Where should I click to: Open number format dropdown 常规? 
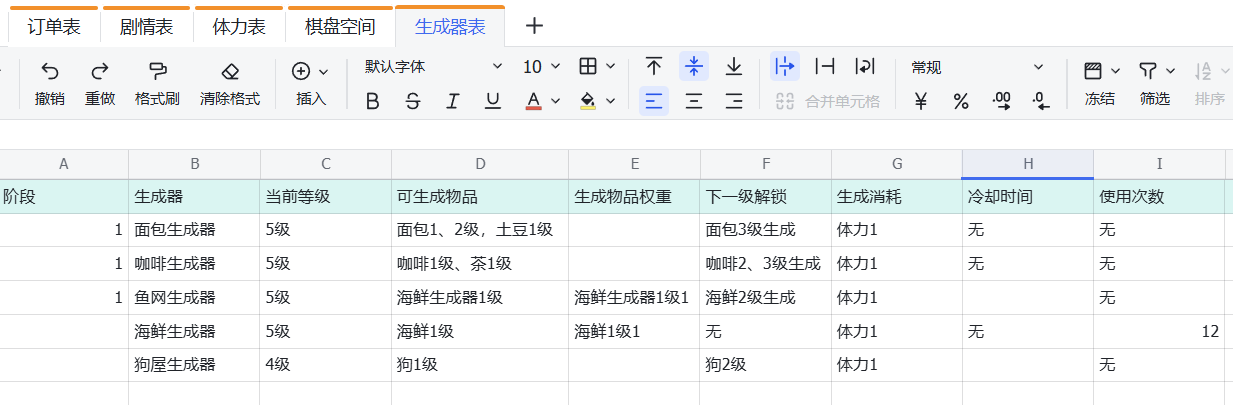tap(977, 67)
